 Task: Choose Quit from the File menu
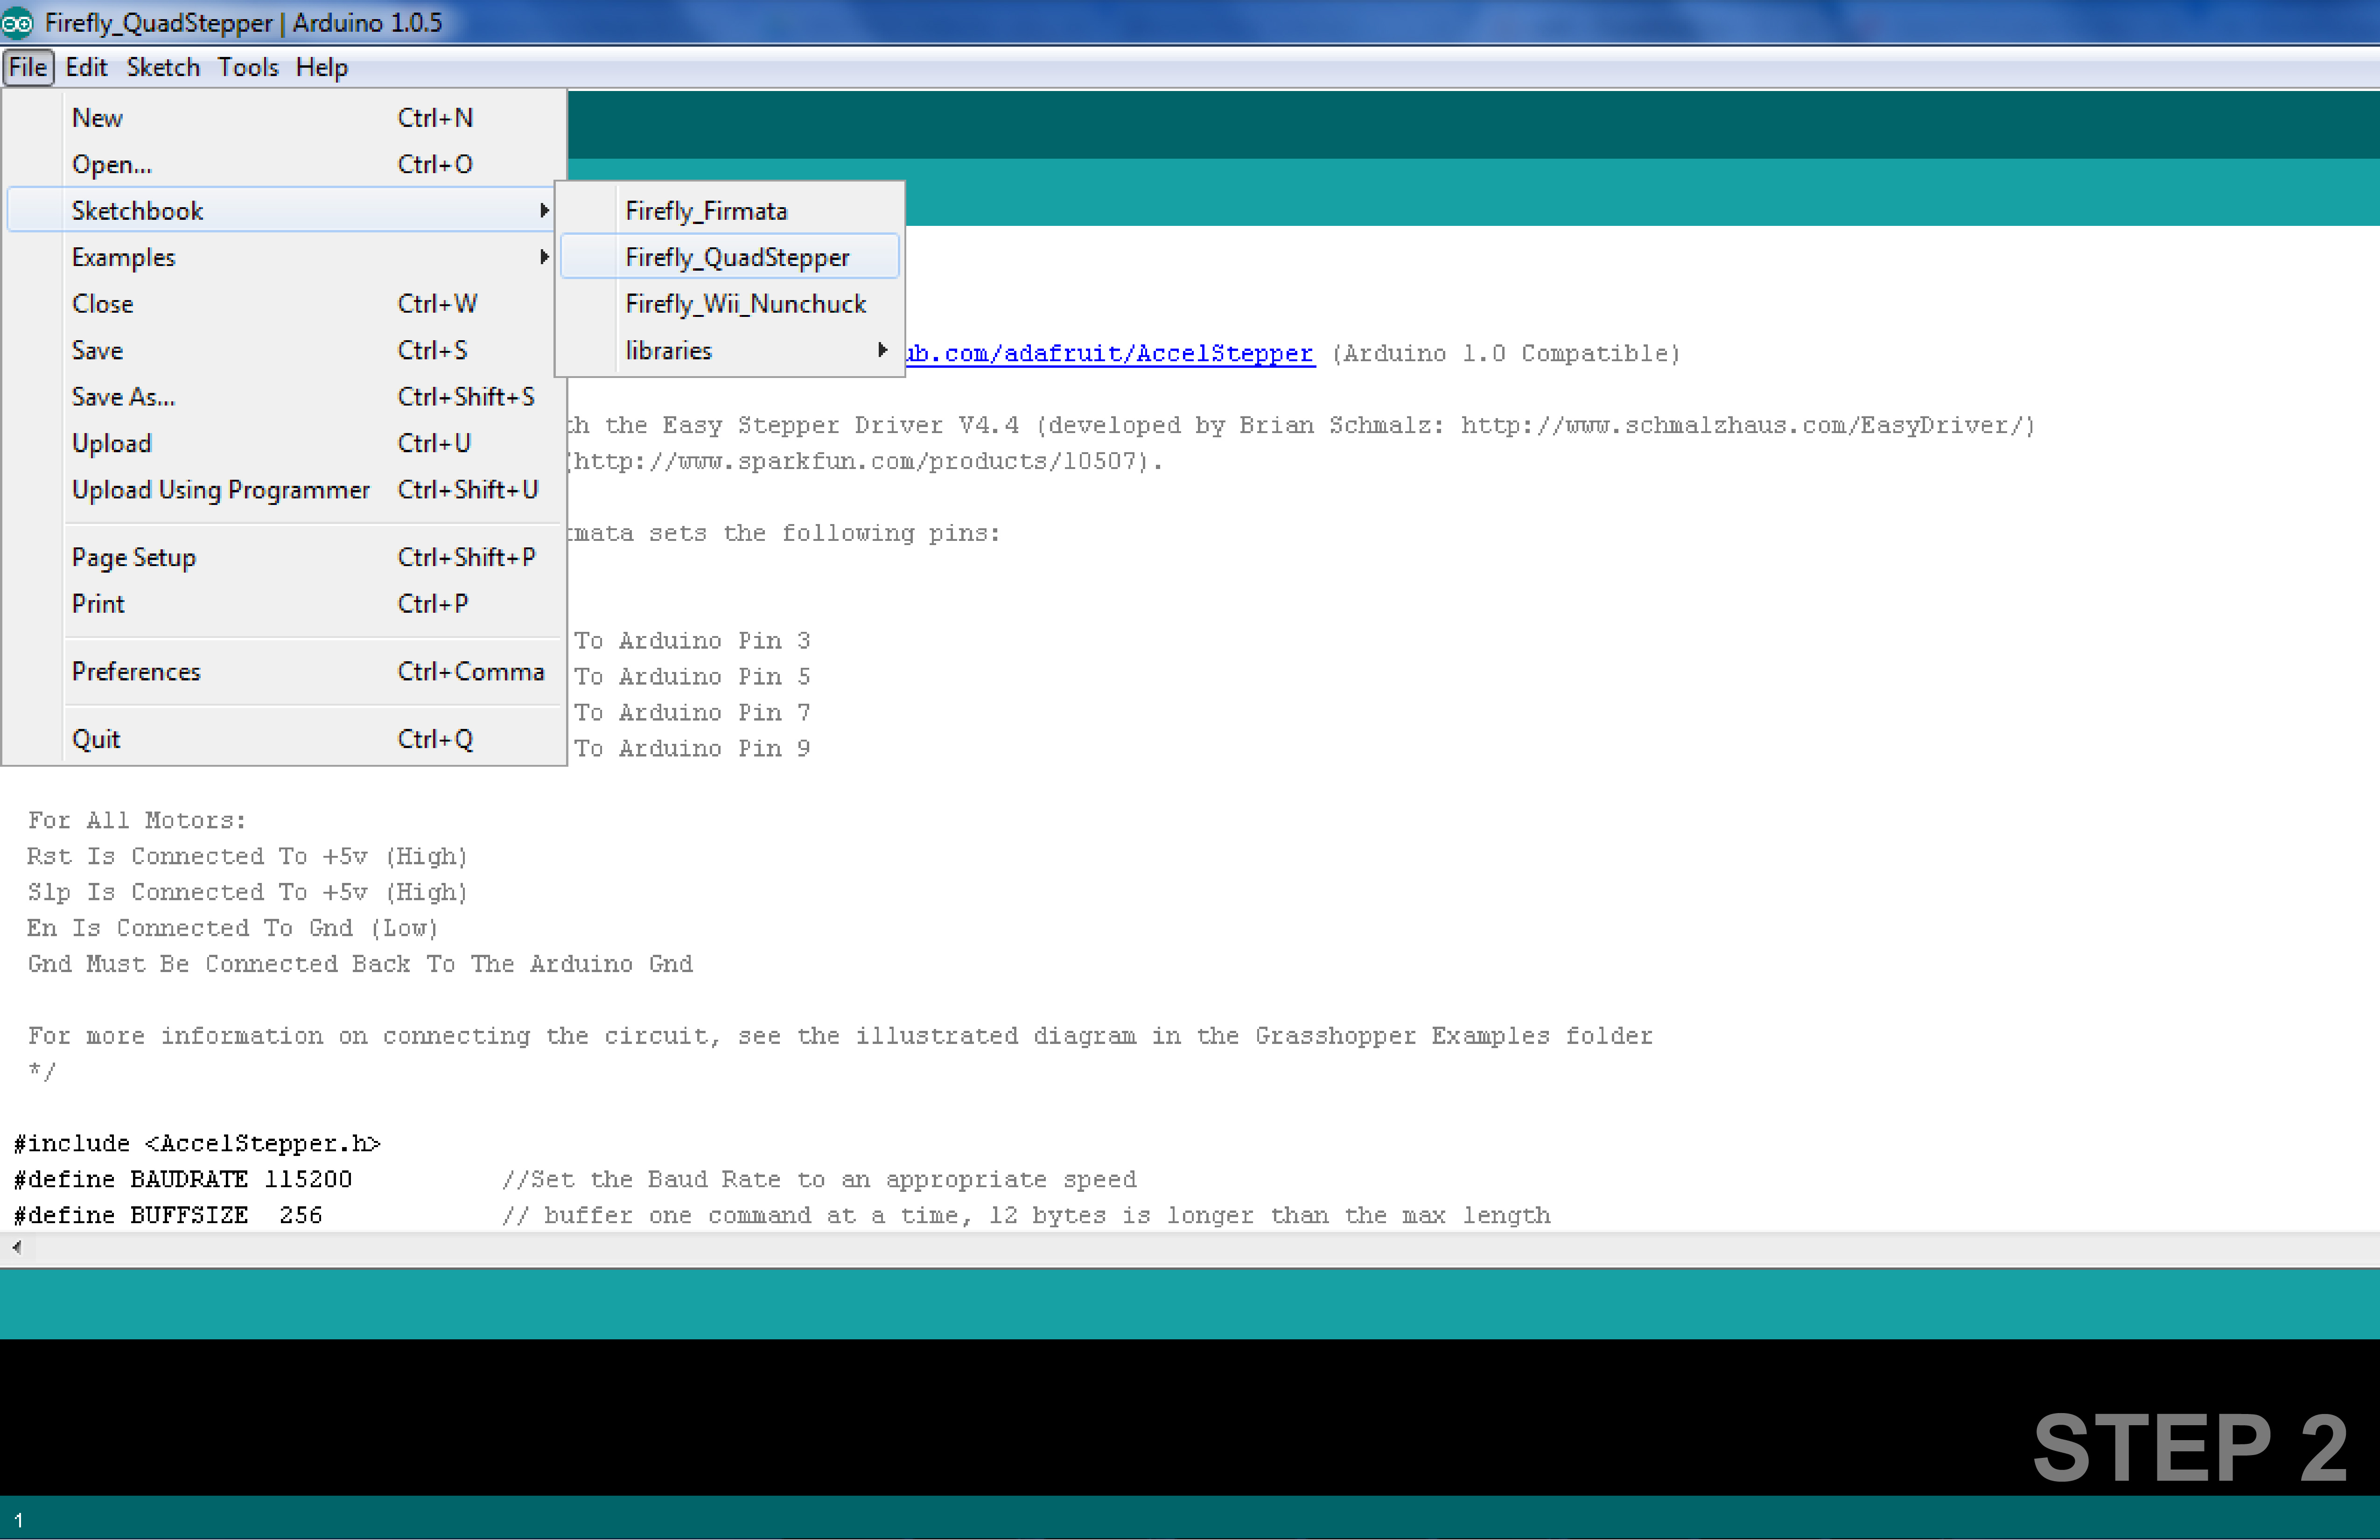coord(285,739)
